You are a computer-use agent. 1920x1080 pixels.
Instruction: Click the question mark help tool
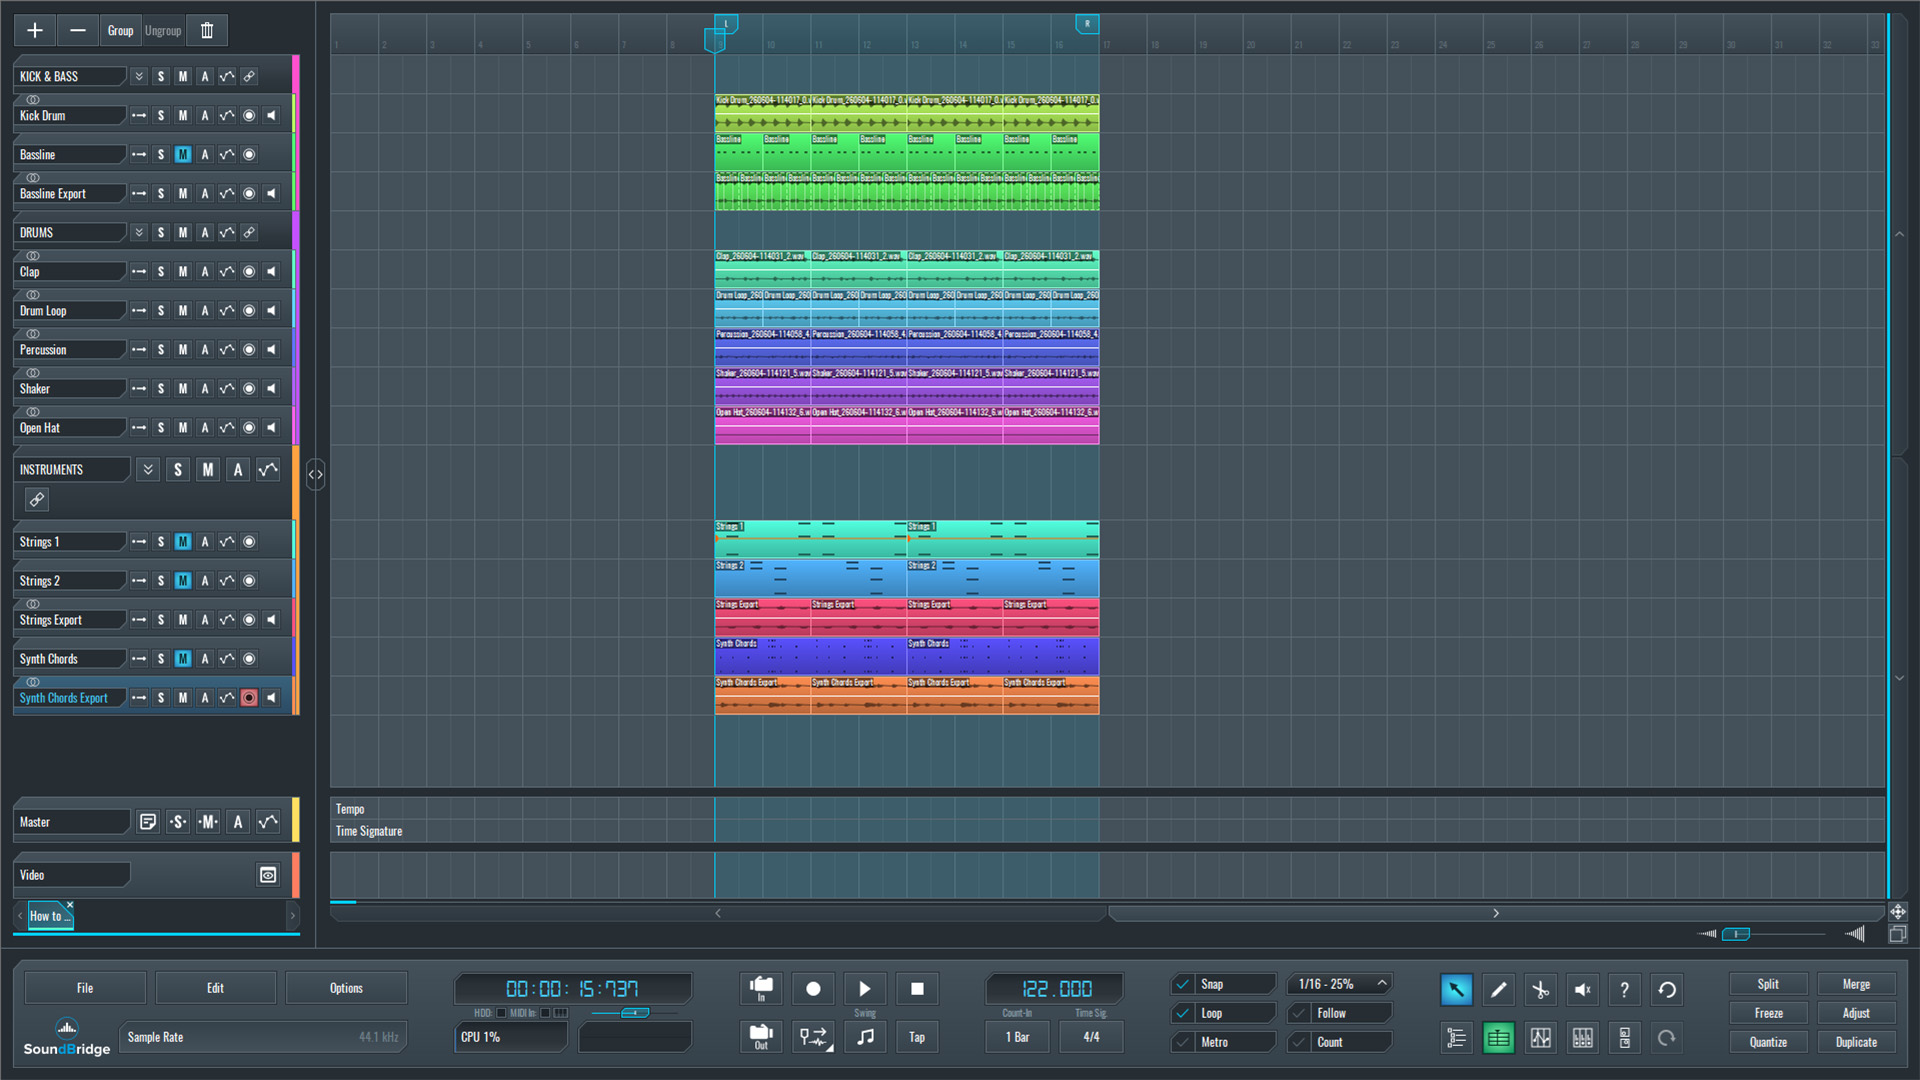coord(1624,990)
